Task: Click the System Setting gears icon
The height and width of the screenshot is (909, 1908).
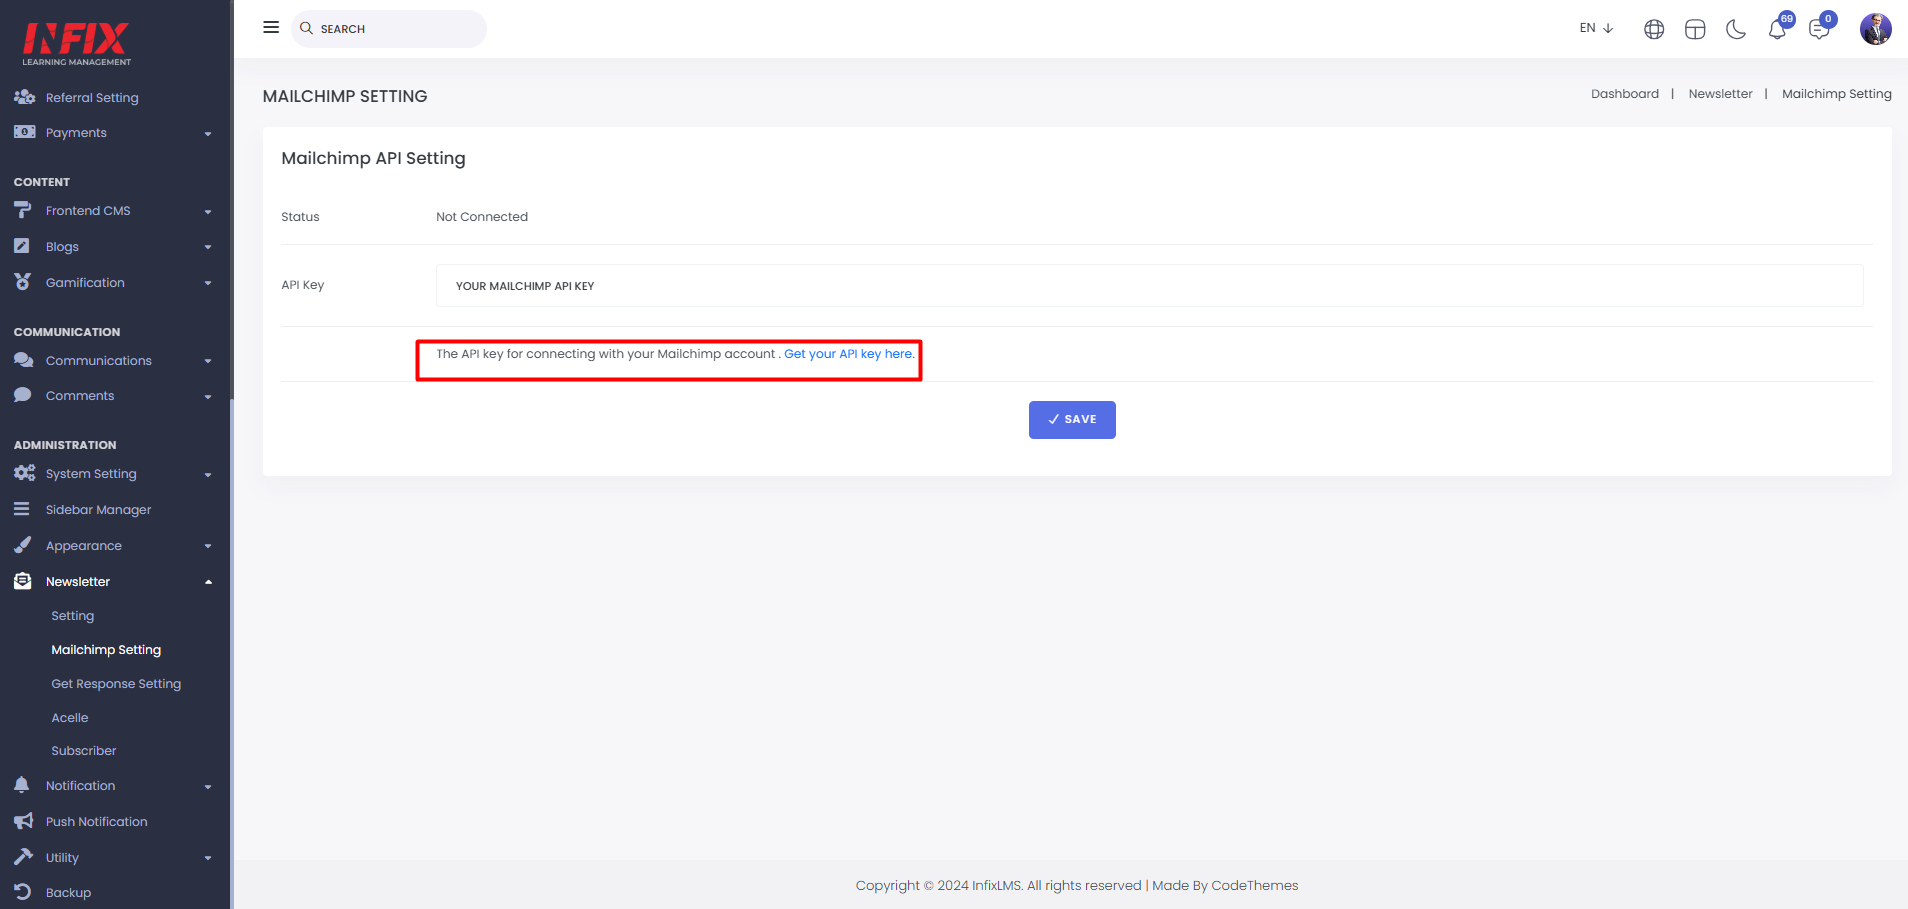Action: [24, 473]
